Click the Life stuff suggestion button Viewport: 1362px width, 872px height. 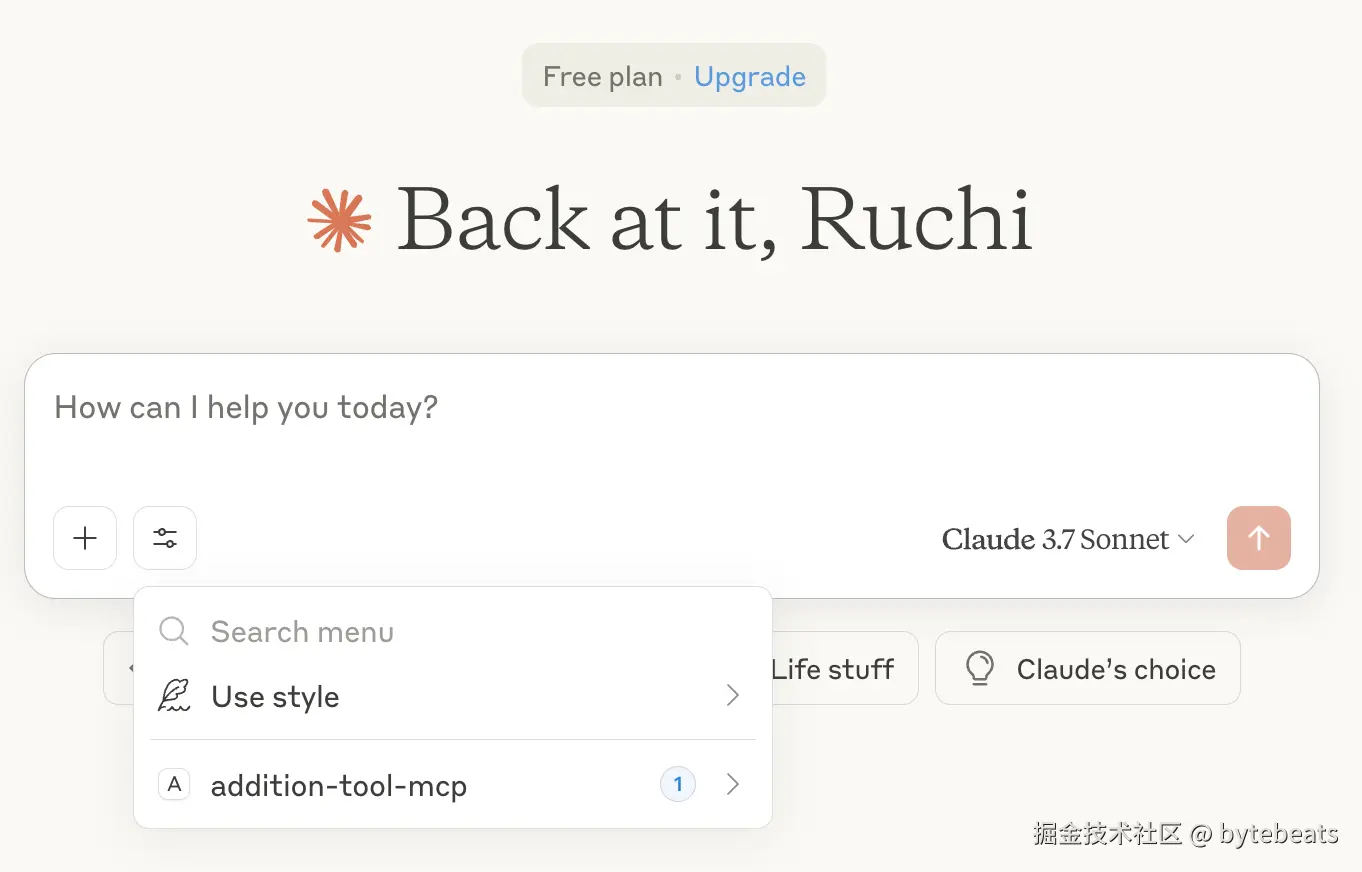(x=844, y=668)
